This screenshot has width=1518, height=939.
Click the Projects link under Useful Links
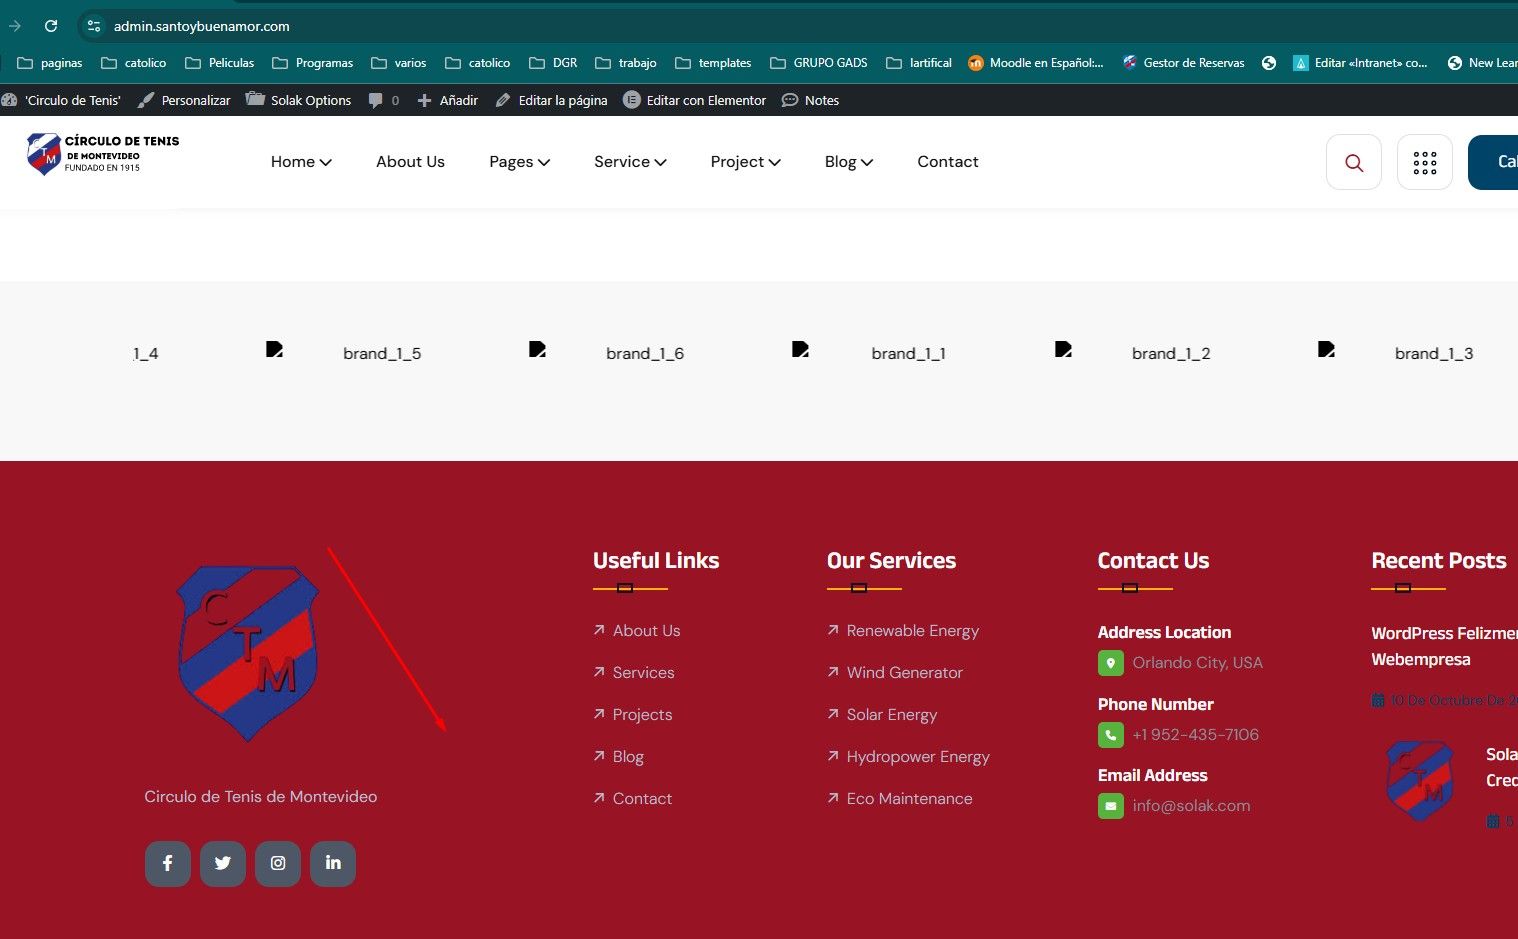(x=642, y=715)
